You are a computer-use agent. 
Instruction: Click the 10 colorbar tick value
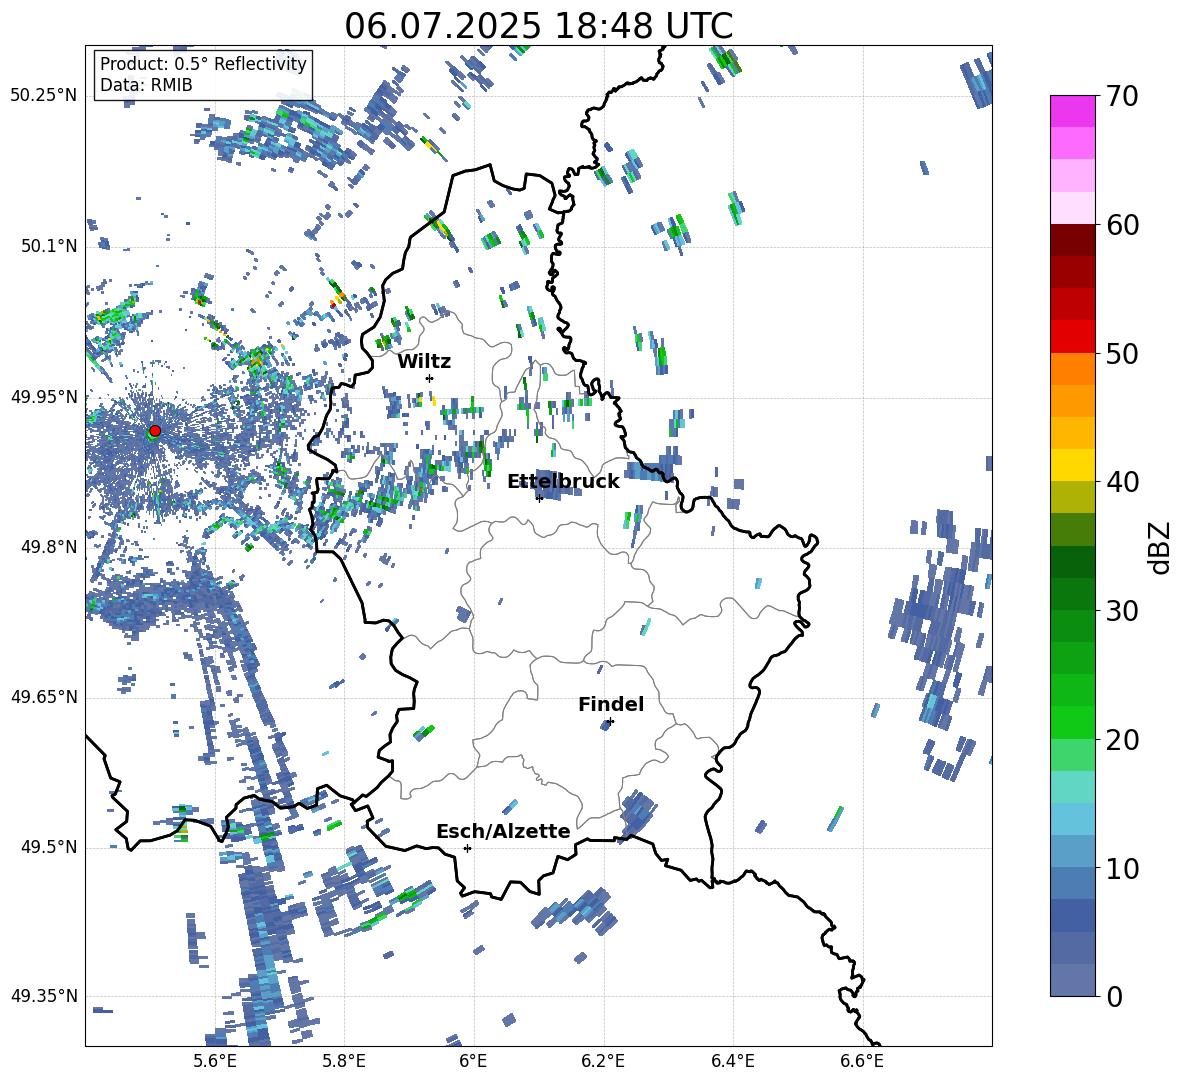1122,868
